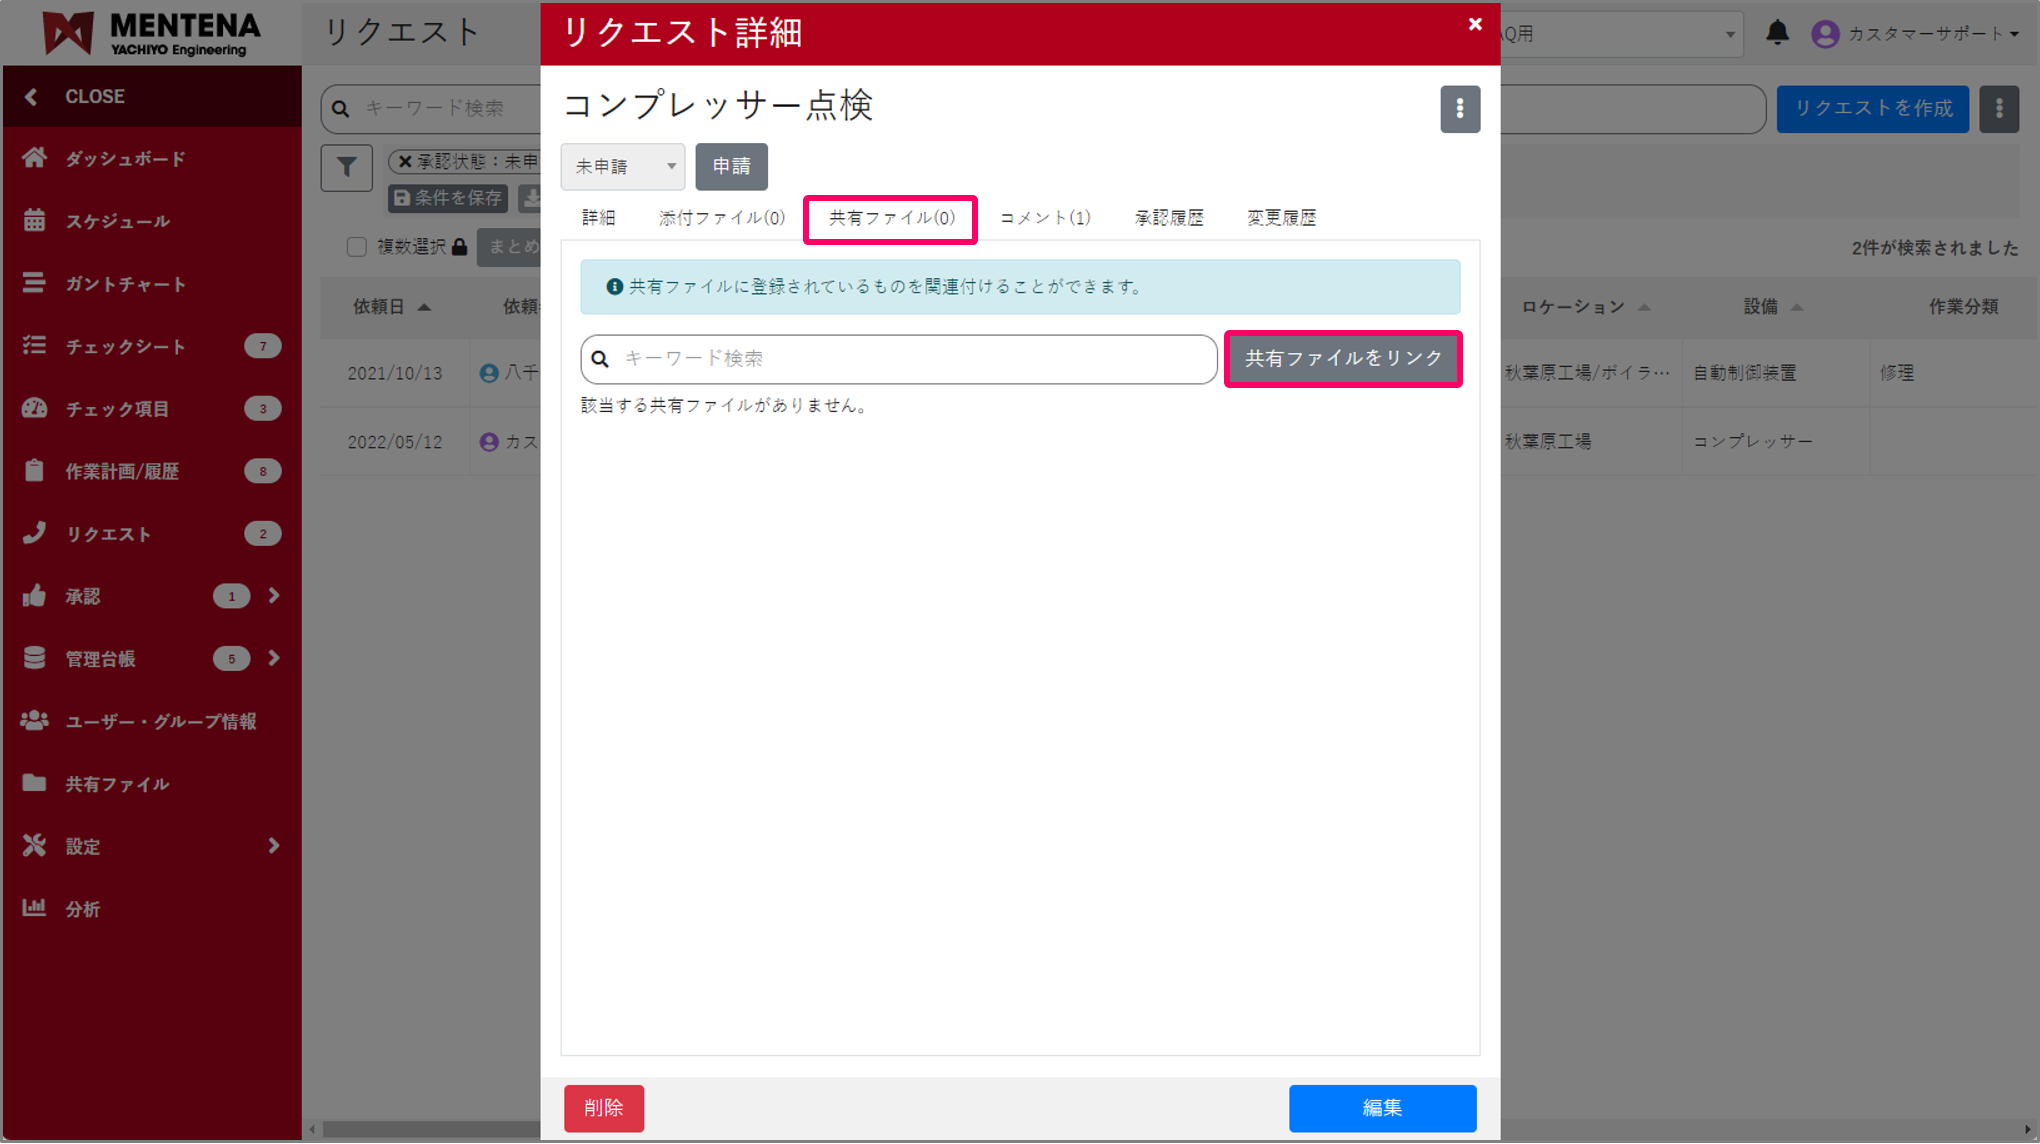Open the 分析 analytics section
This screenshot has width=2040, height=1144.
point(83,908)
